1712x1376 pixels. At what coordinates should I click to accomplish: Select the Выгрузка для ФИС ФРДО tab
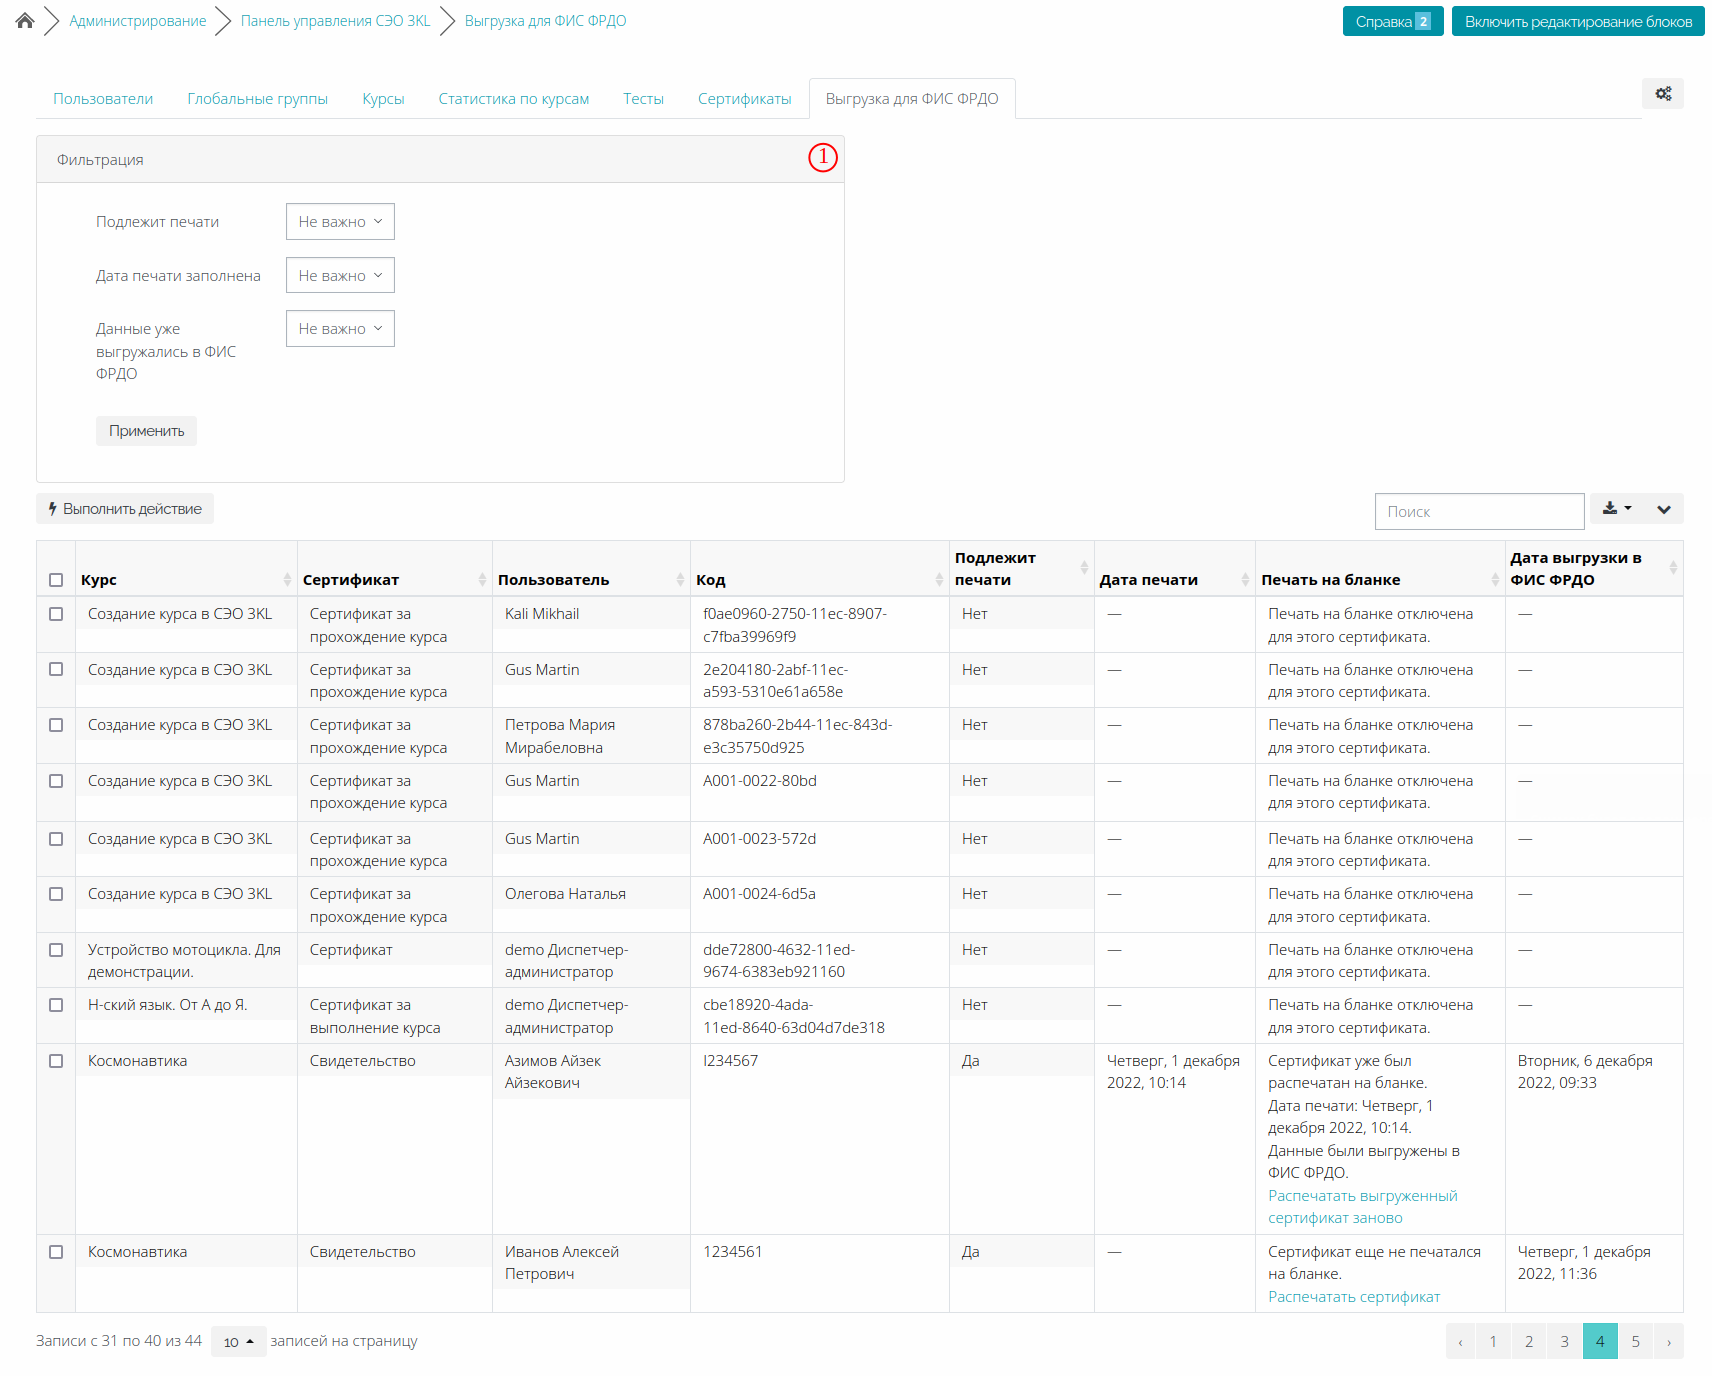coord(912,99)
